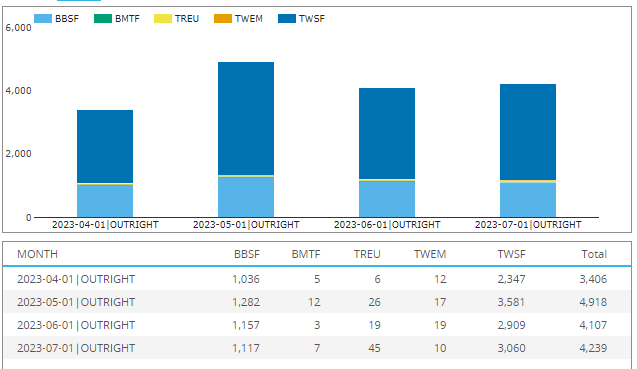Sort table by the BMTF column header
Screen dimensions: 637x369
pos(306,254)
